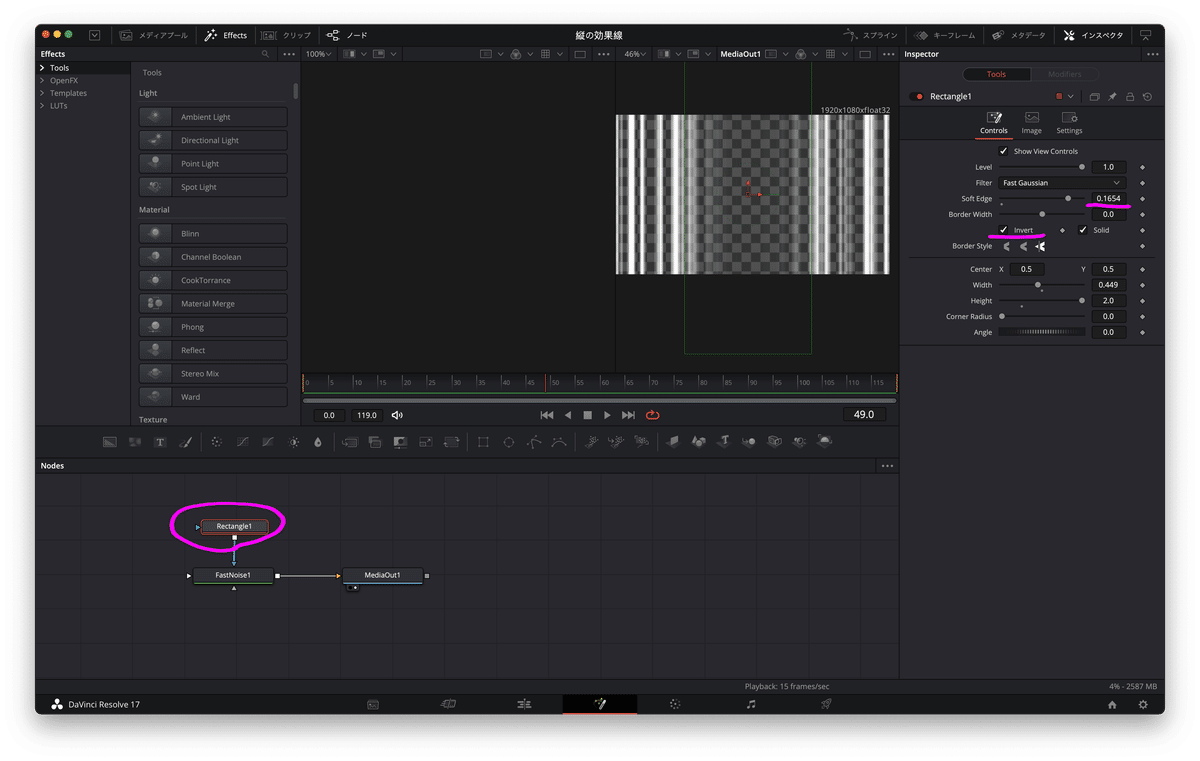Uncheck Show View Controls checkbox
1200x761 pixels.
click(x=1004, y=151)
